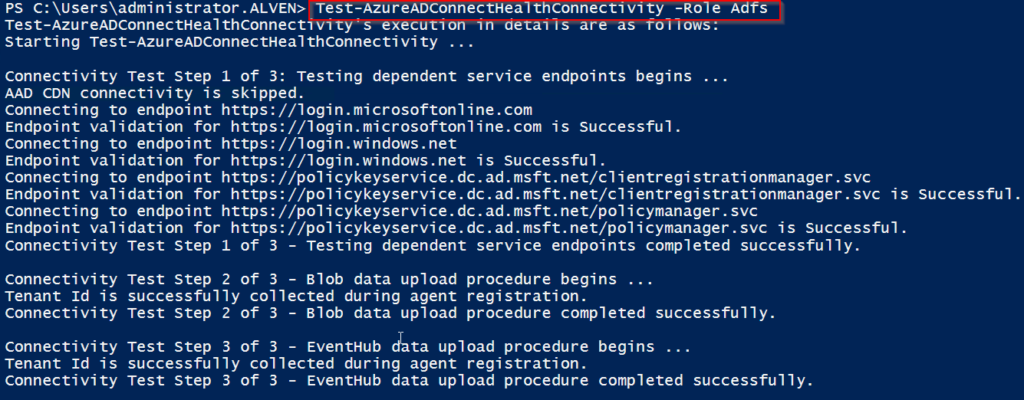Click the clientregistrationmanager.svc connecting endpoint URL
1024x400 pixels.
click(x=546, y=178)
